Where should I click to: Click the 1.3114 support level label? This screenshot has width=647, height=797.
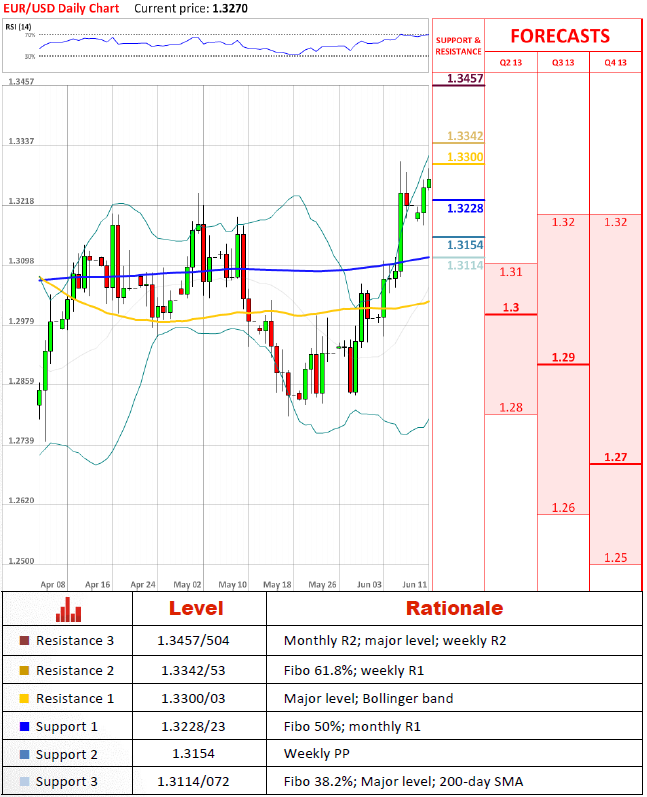465,265
